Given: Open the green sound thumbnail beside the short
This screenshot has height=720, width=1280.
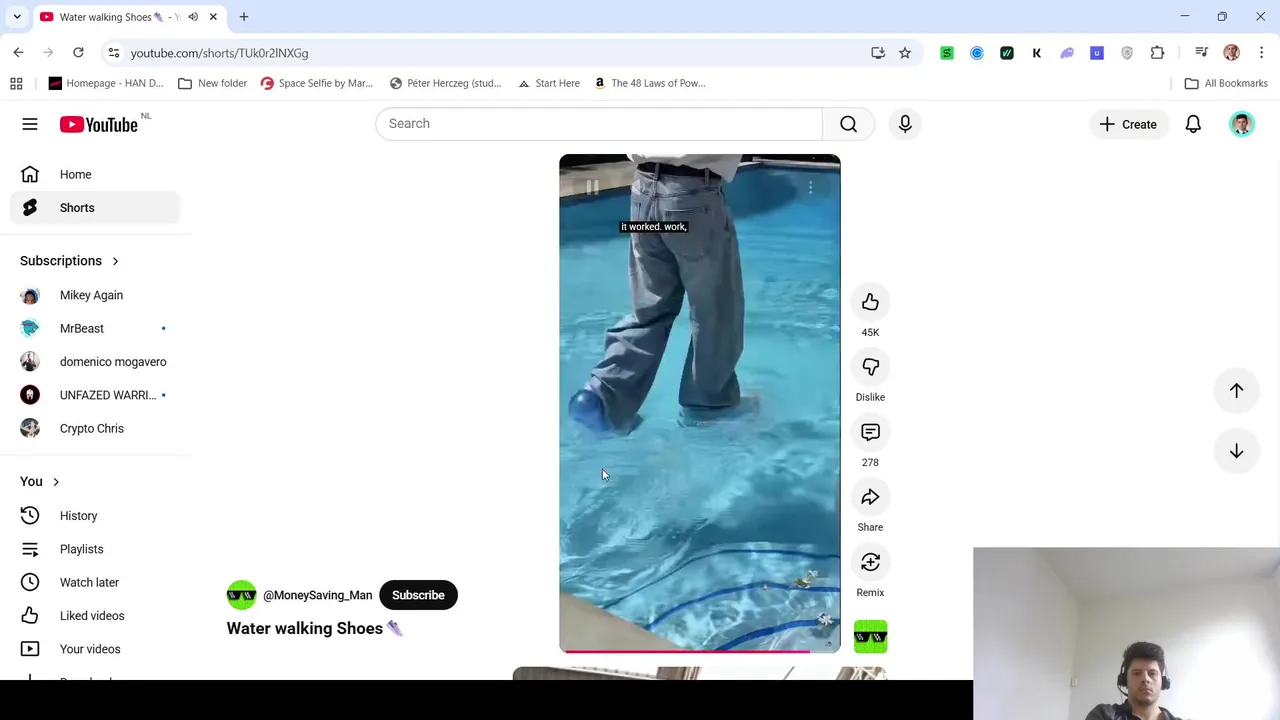Looking at the screenshot, I should coord(870,637).
